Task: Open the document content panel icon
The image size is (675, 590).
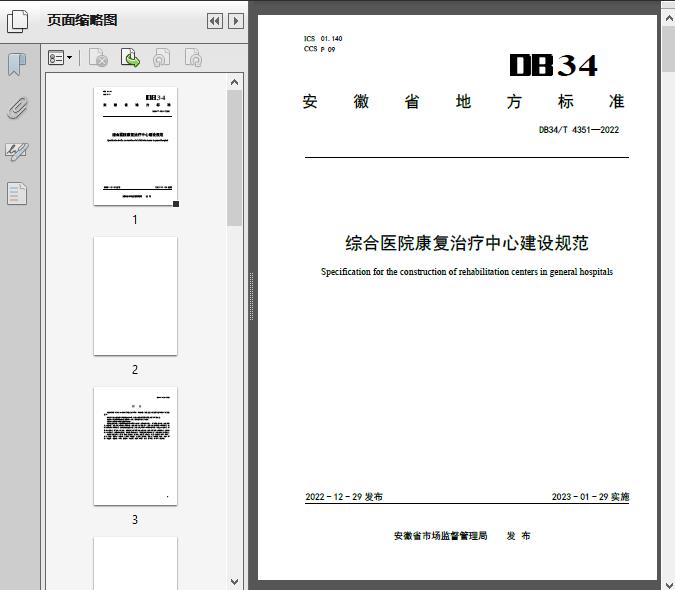Action: (17, 193)
